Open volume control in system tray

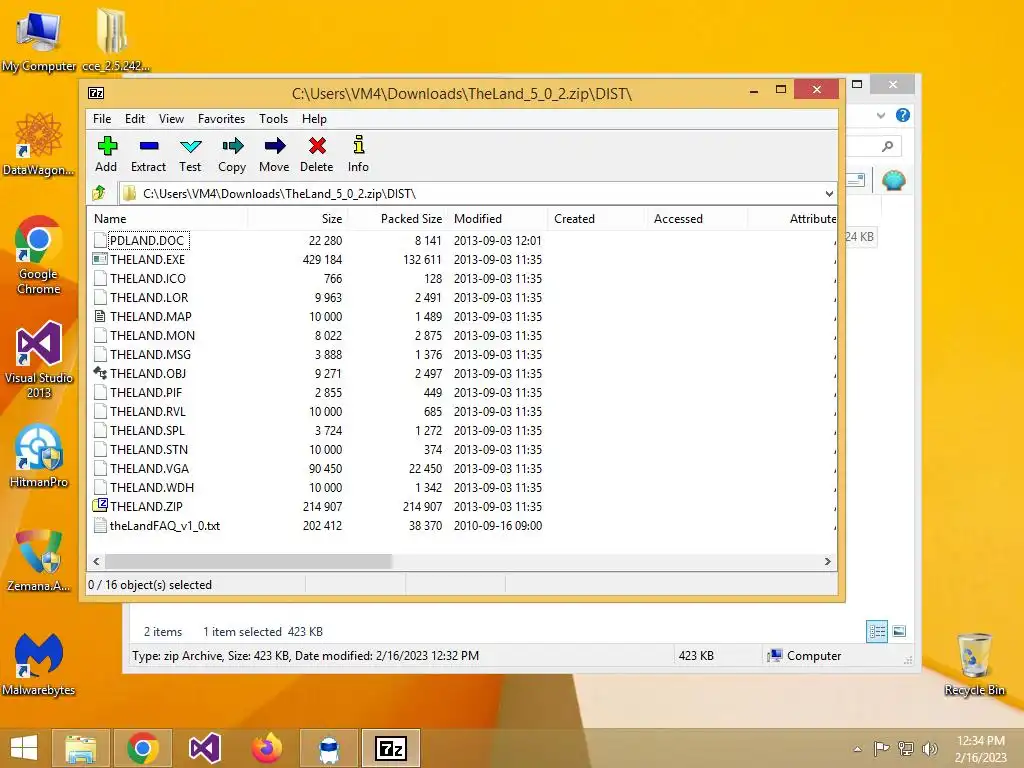(x=929, y=748)
